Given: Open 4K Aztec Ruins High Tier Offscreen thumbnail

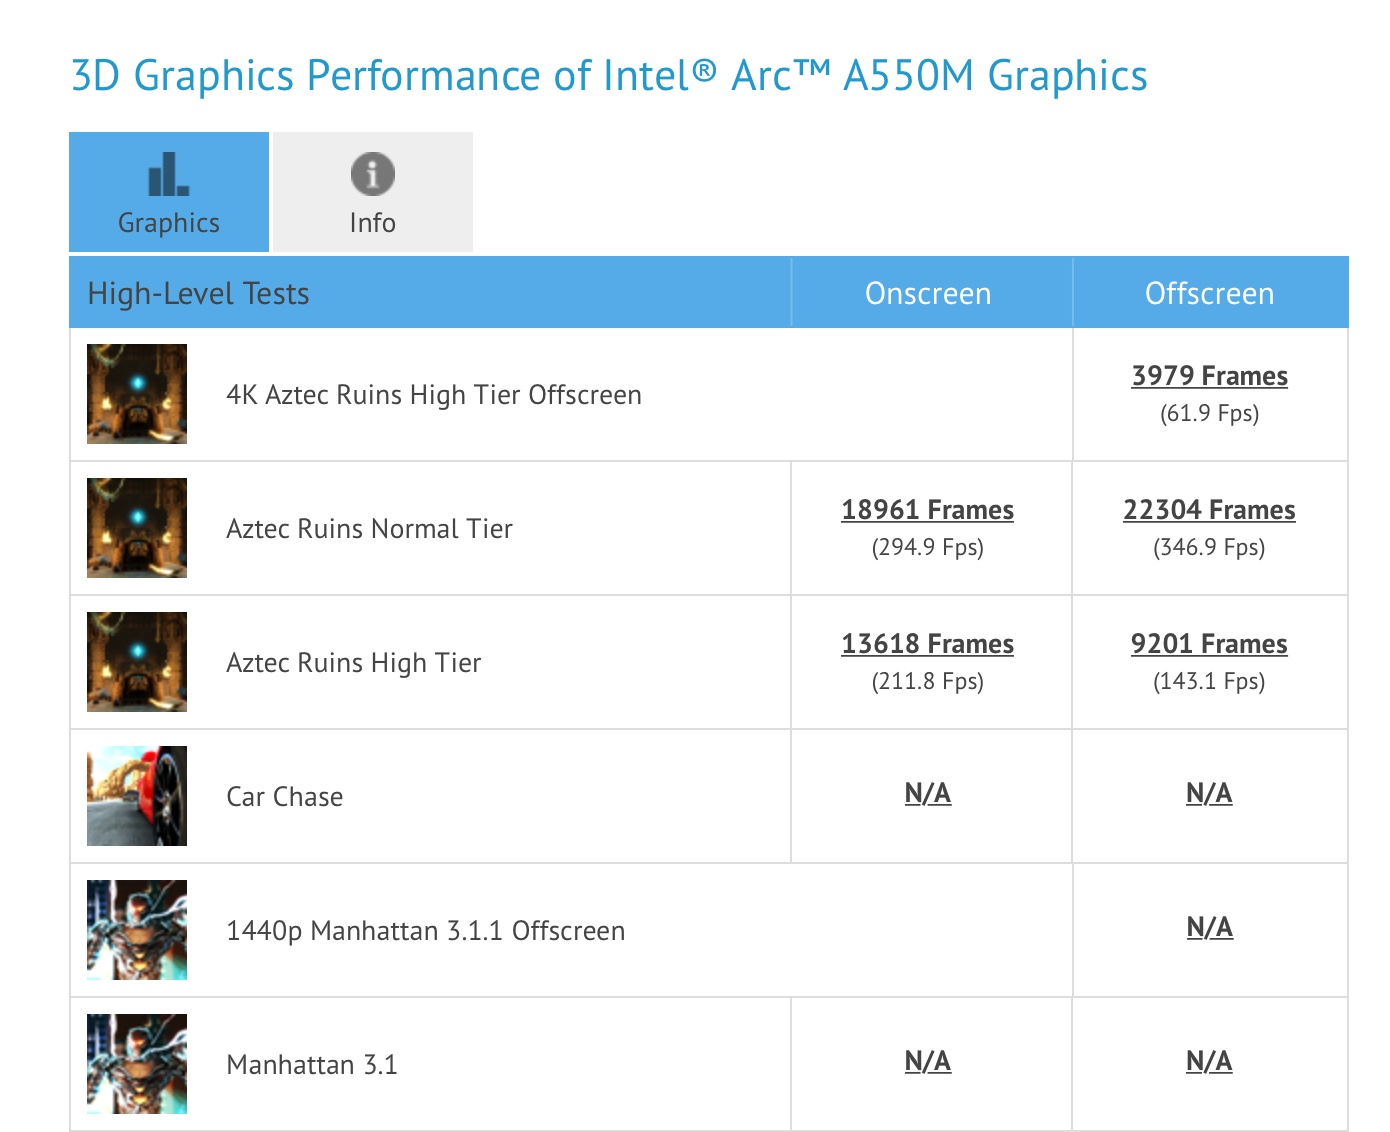Looking at the screenshot, I should coord(137,394).
